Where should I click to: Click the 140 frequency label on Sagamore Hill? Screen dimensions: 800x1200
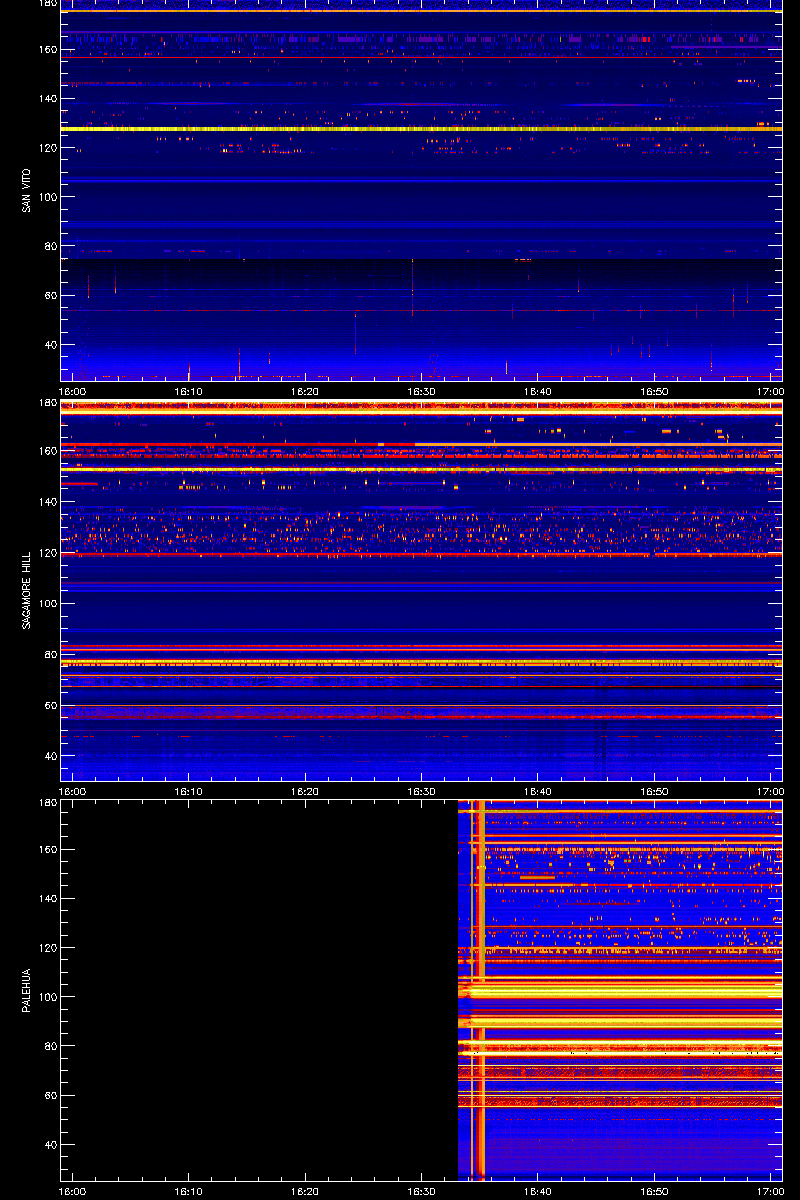click(47, 502)
